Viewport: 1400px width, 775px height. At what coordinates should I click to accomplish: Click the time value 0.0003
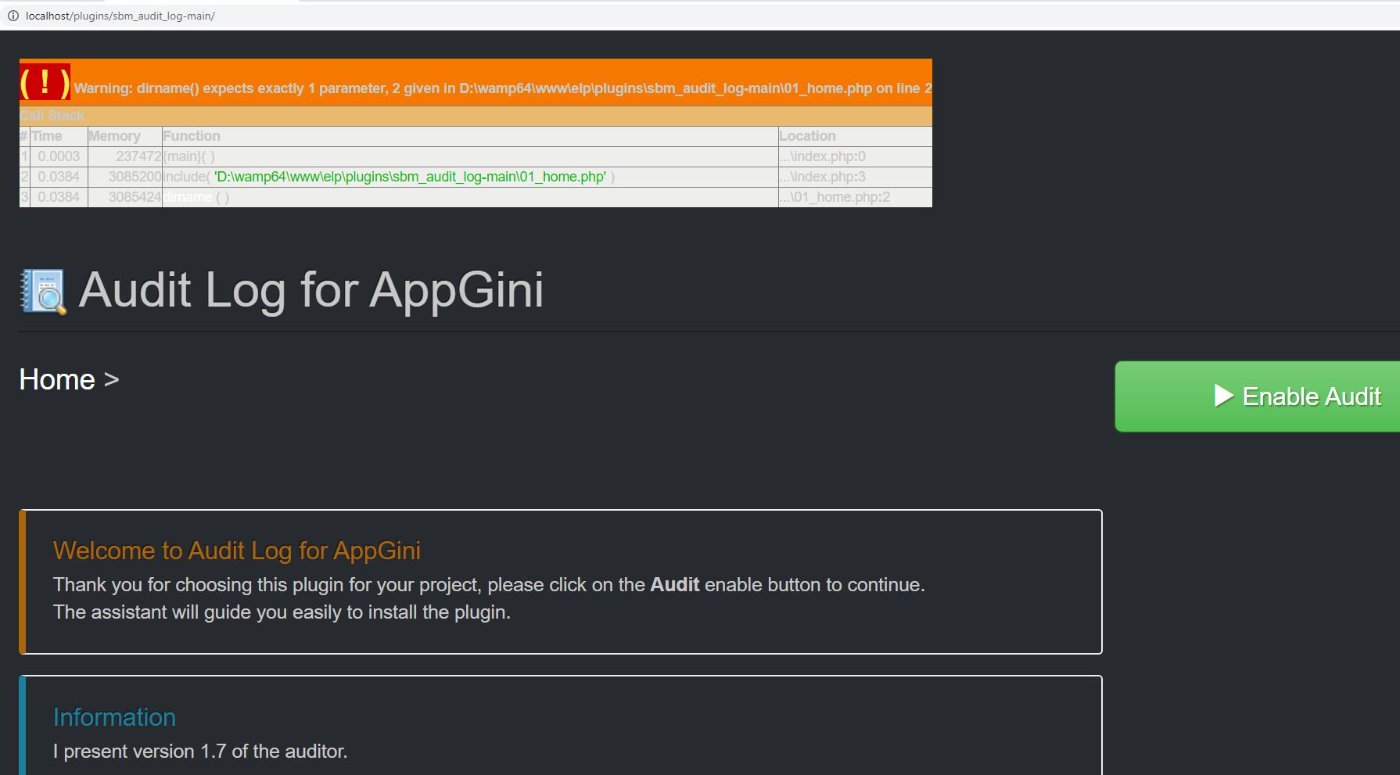coord(58,156)
